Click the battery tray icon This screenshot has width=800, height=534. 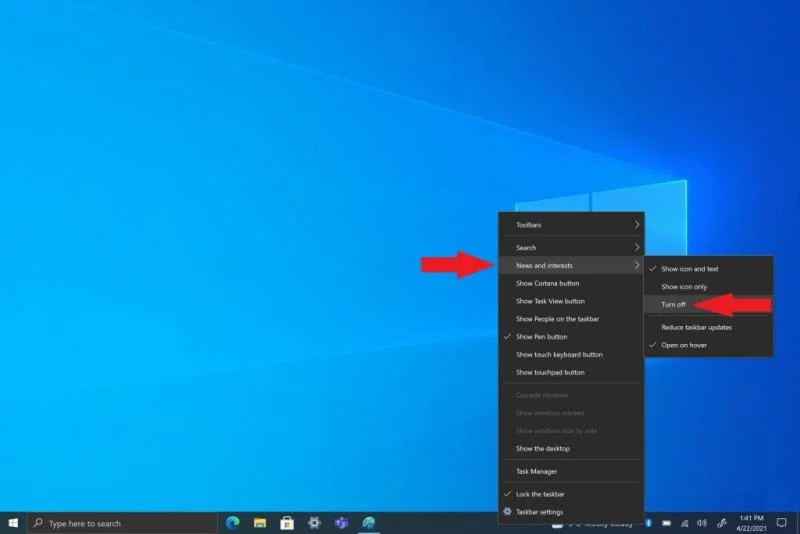click(x=666, y=523)
